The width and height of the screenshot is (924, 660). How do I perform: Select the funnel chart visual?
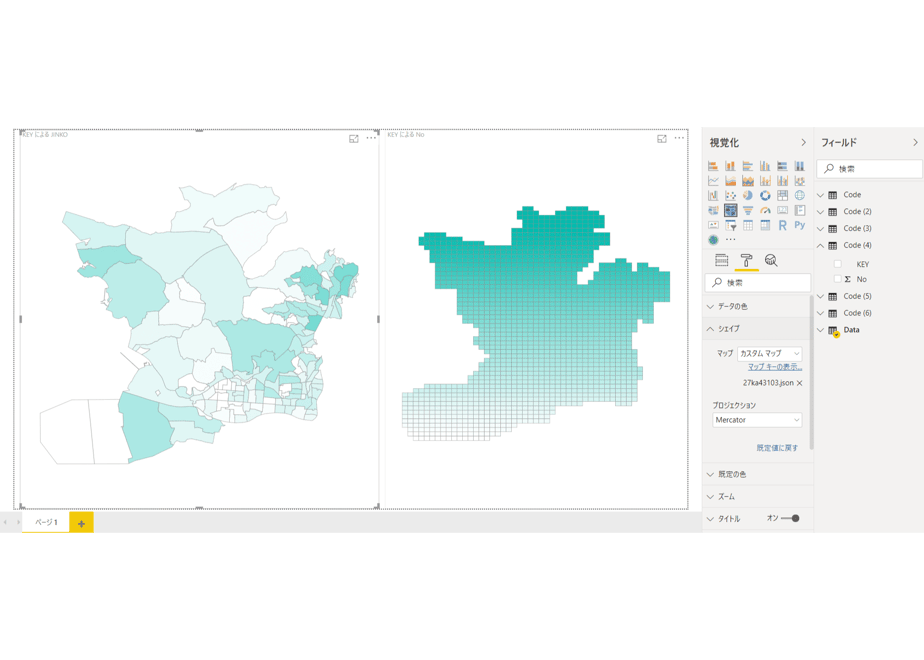click(x=748, y=210)
